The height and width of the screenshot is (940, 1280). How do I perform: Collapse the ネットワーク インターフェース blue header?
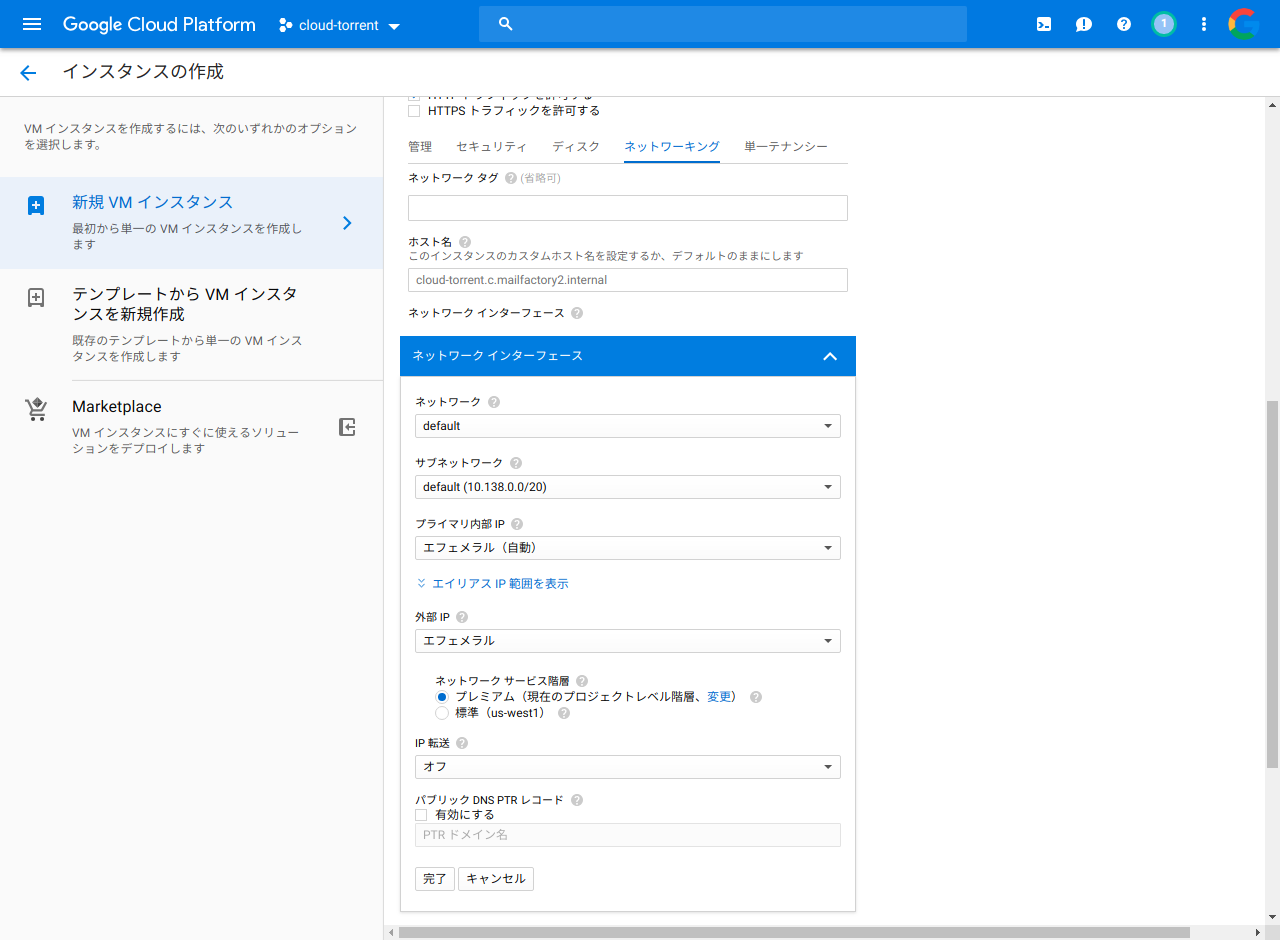tap(628, 356)
